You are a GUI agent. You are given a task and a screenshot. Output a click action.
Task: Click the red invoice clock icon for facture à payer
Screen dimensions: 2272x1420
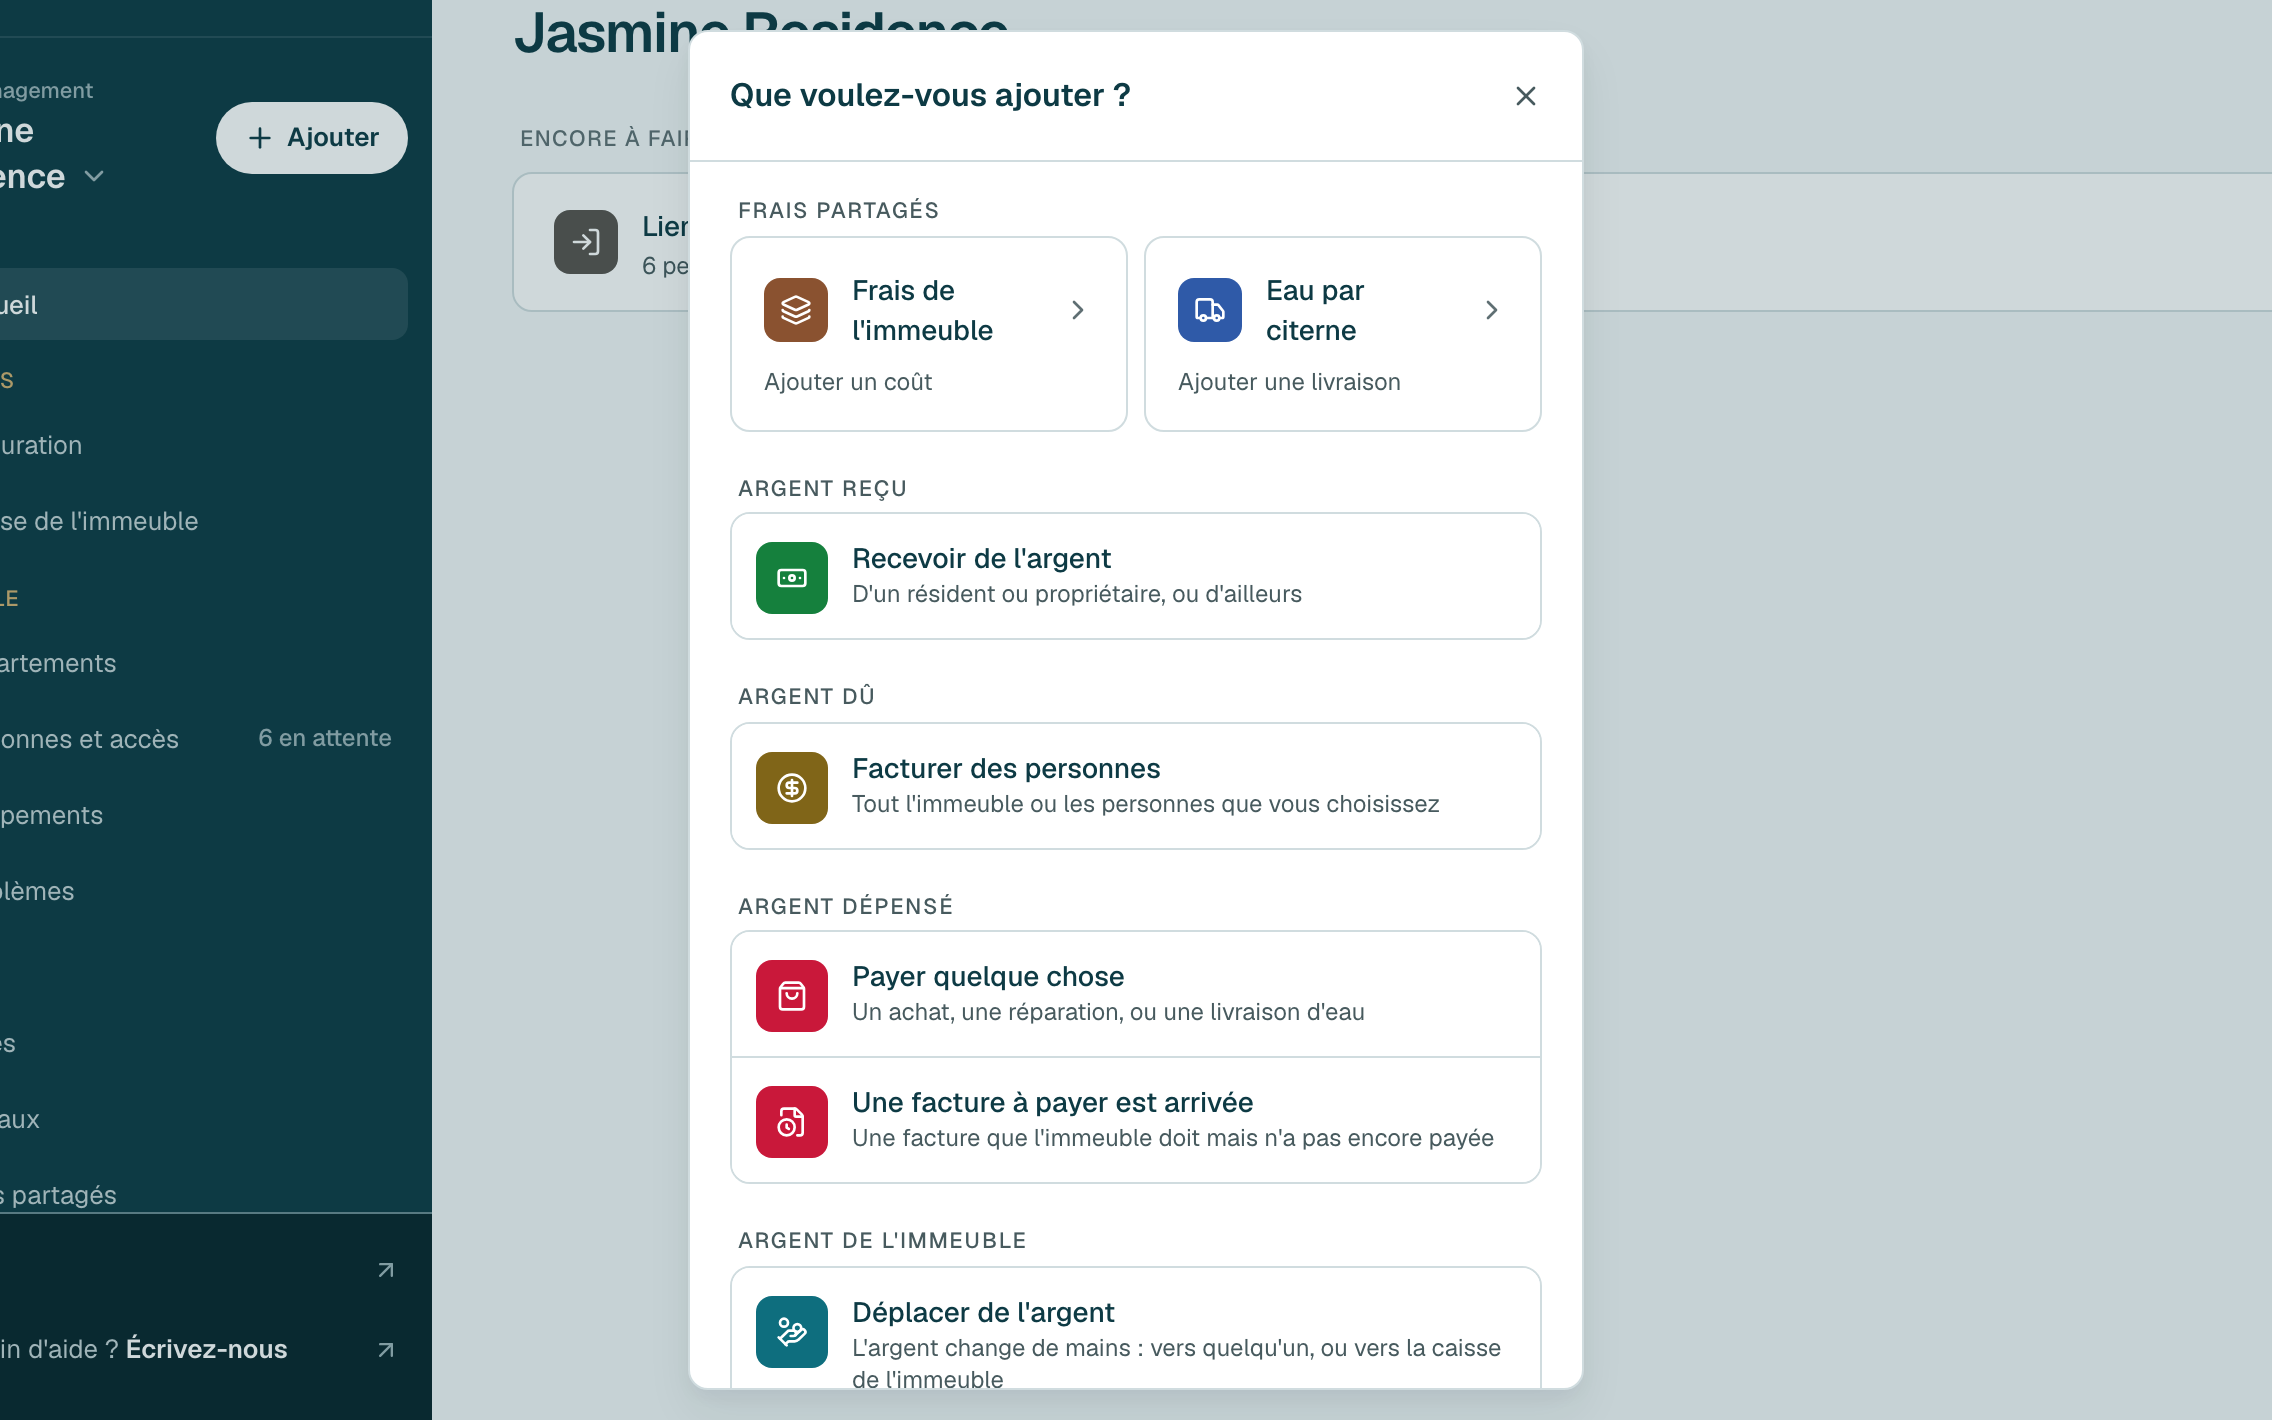(x=791, y=1122)
